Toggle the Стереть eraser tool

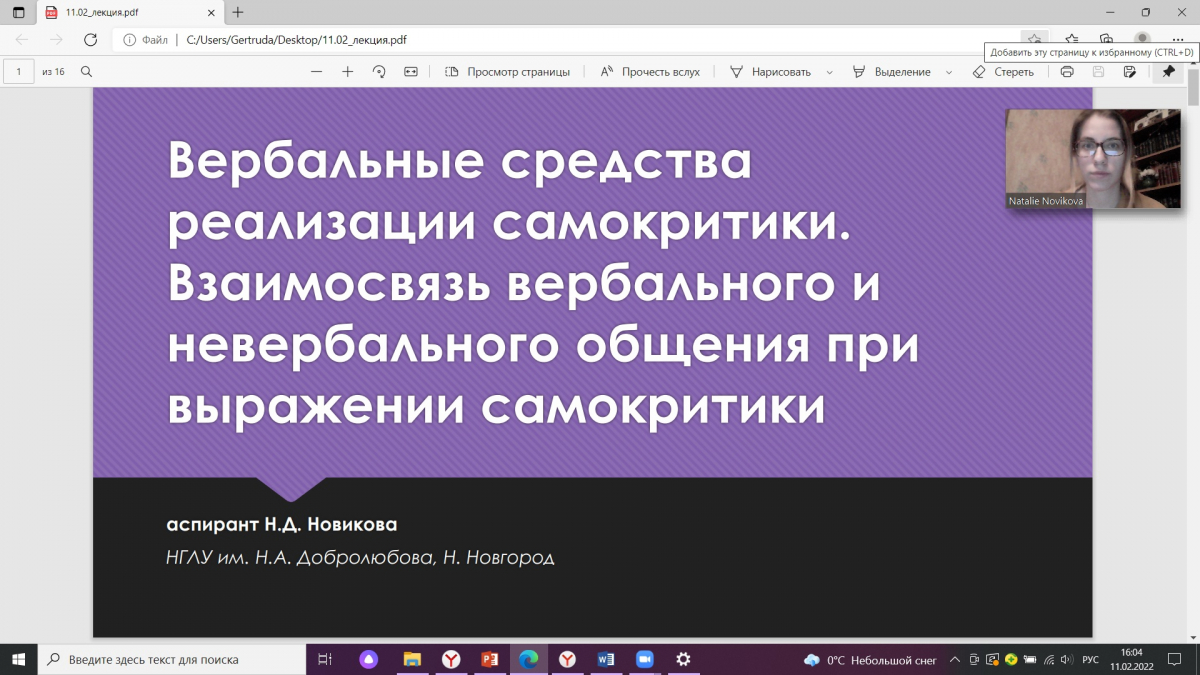point(1003,72)
